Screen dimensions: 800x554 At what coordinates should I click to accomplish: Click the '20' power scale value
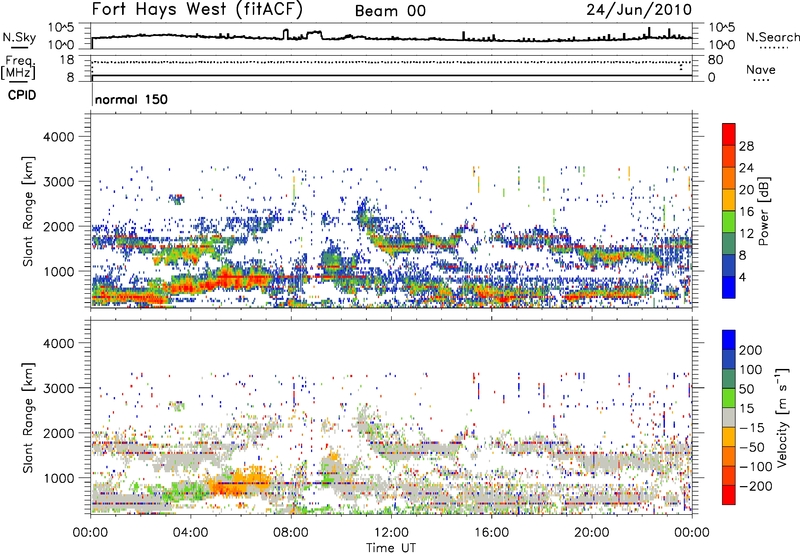pyautogui.click(x=746, y=190)
